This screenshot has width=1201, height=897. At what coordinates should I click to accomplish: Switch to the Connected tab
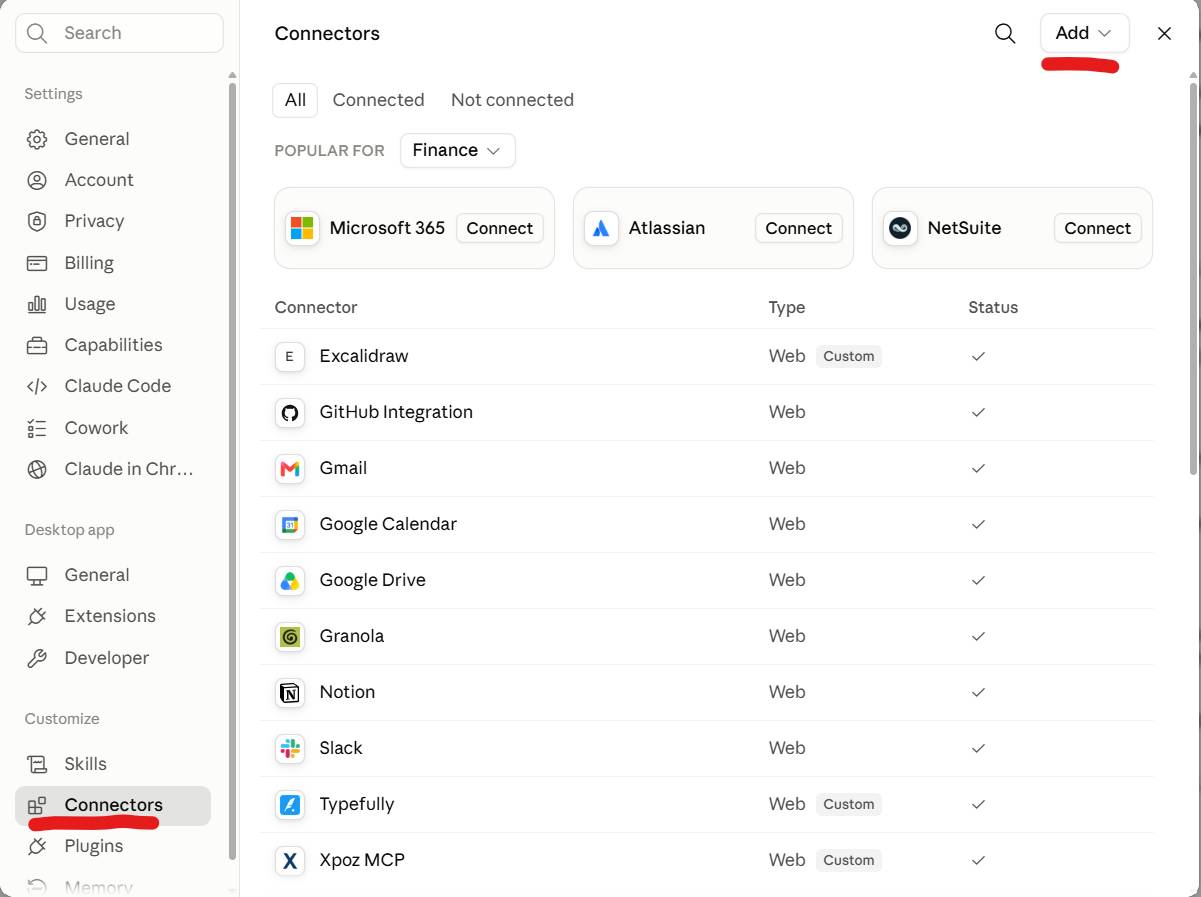click(378, 100)
